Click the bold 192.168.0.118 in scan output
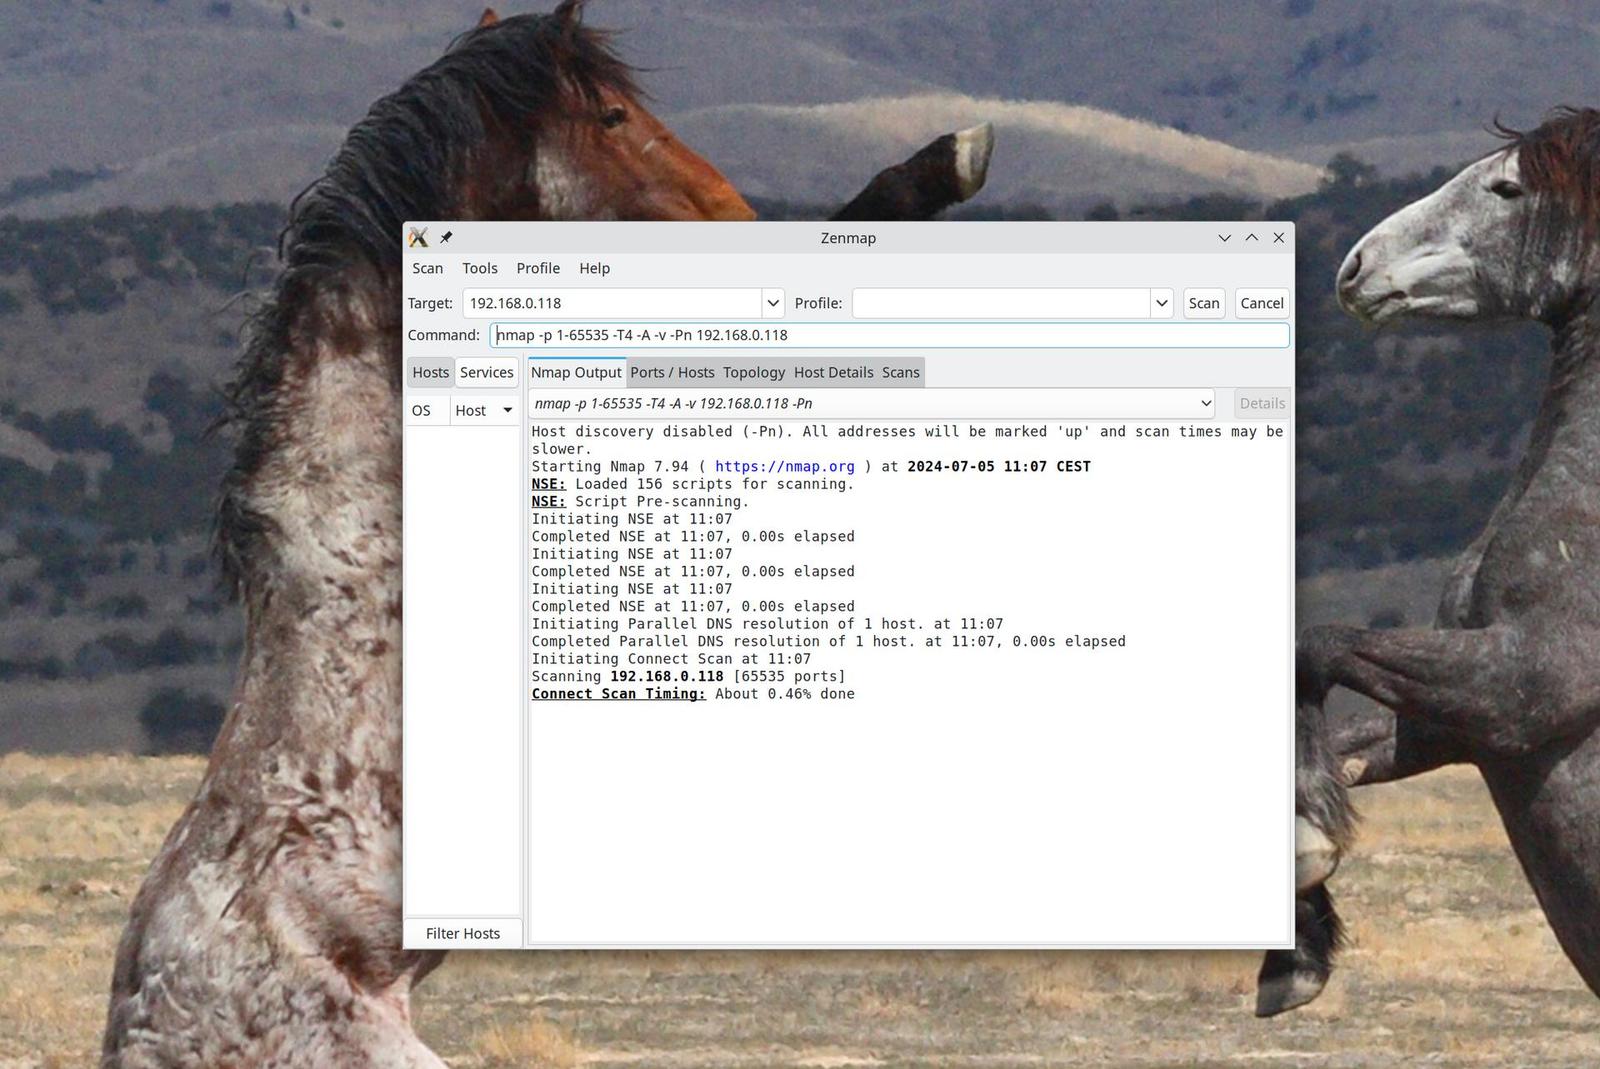The width and height of the screenshot is (1600, 1069). click(667, 676)
